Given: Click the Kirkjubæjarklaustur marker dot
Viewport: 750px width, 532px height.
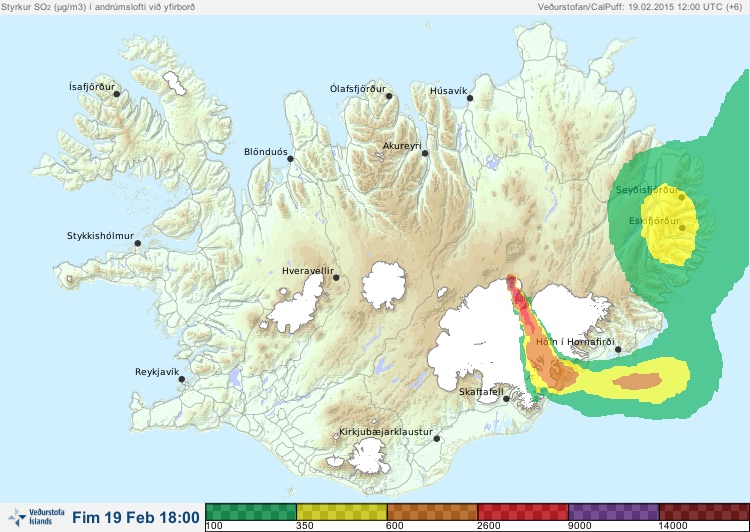Looking at the screenshot, I should 436,439.
